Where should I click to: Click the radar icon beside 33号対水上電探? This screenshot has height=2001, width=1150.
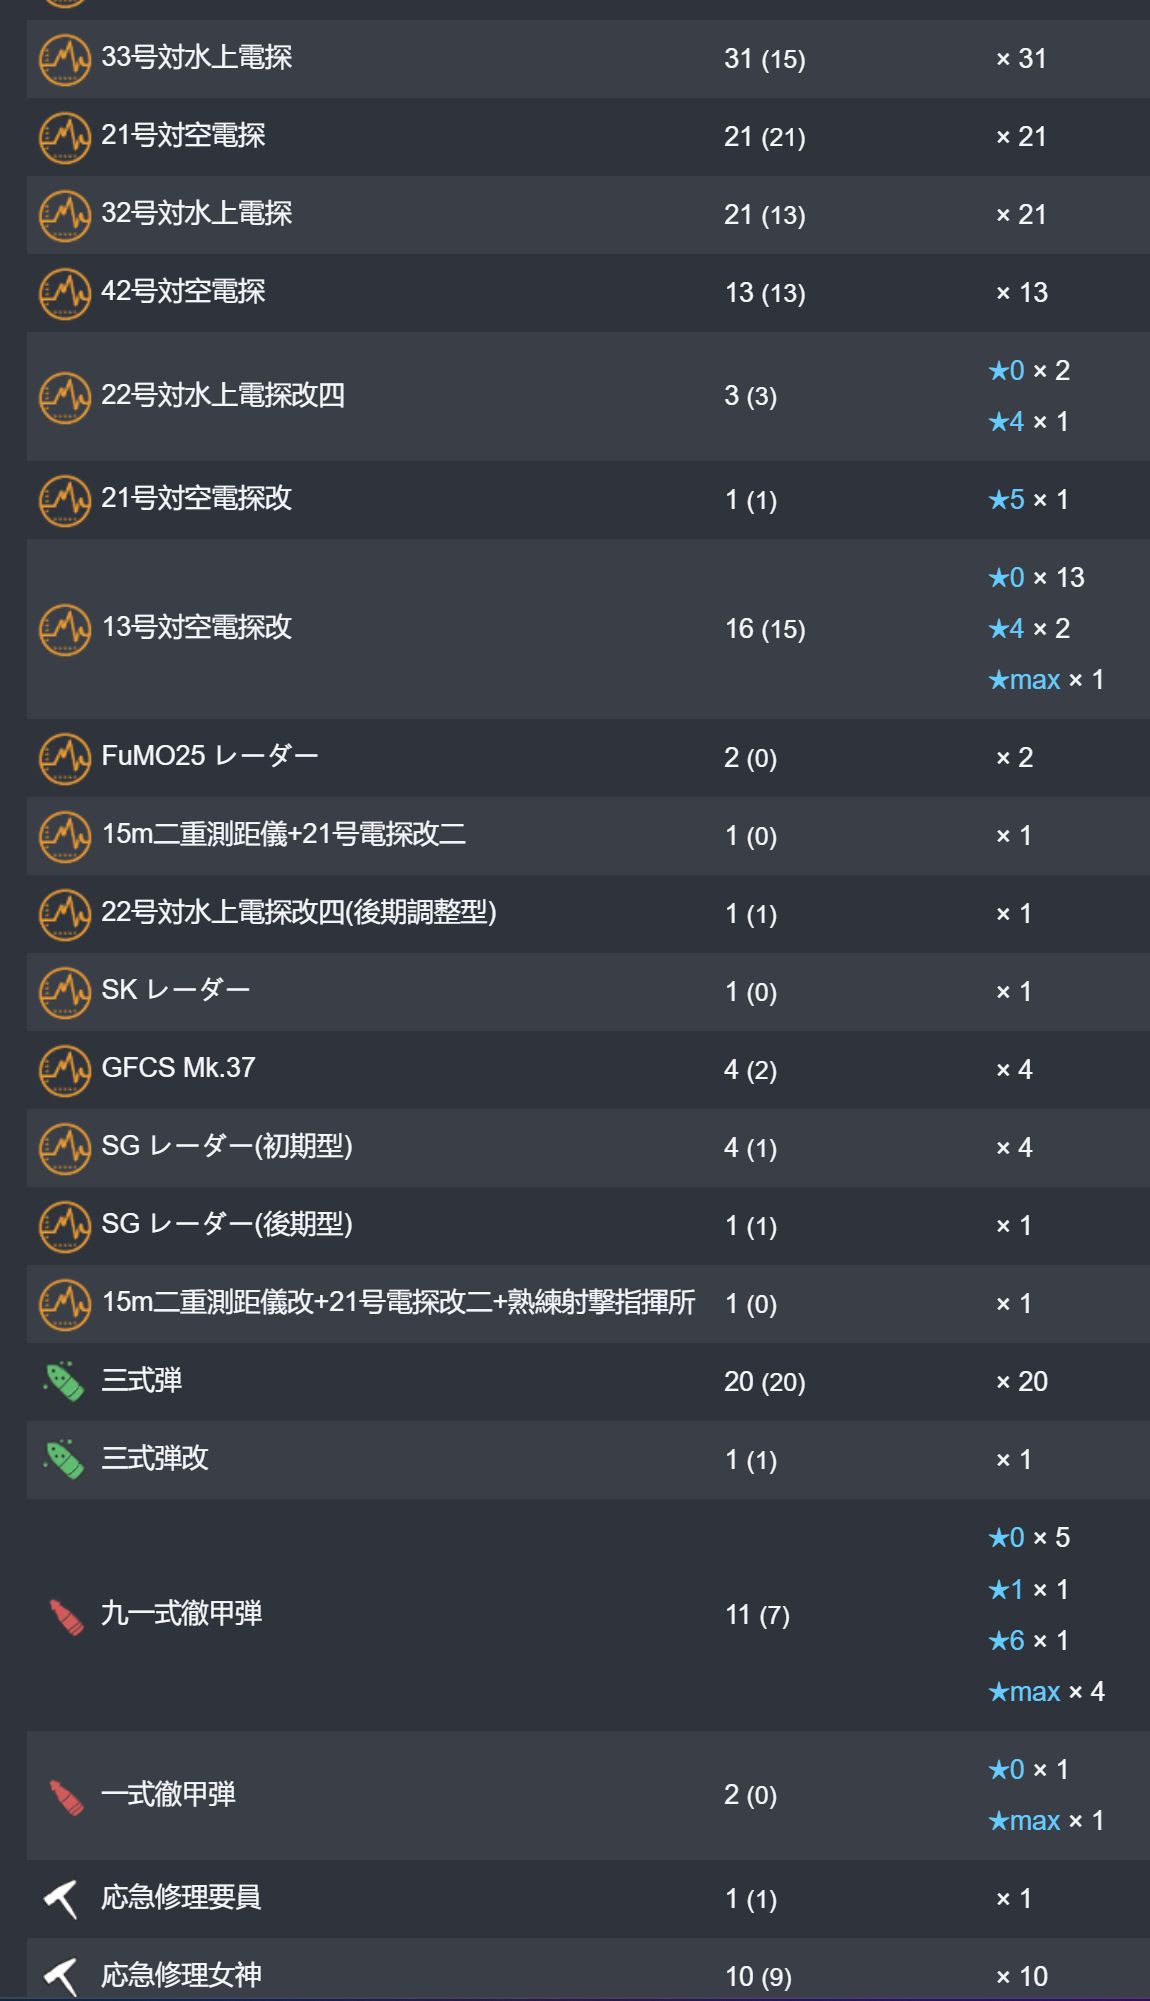coord(65,59)
